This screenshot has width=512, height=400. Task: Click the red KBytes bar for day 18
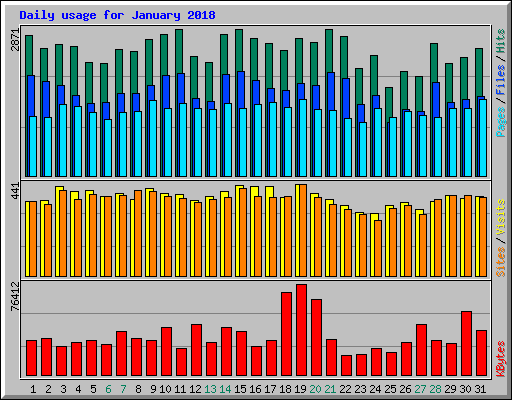coord(286,334)
